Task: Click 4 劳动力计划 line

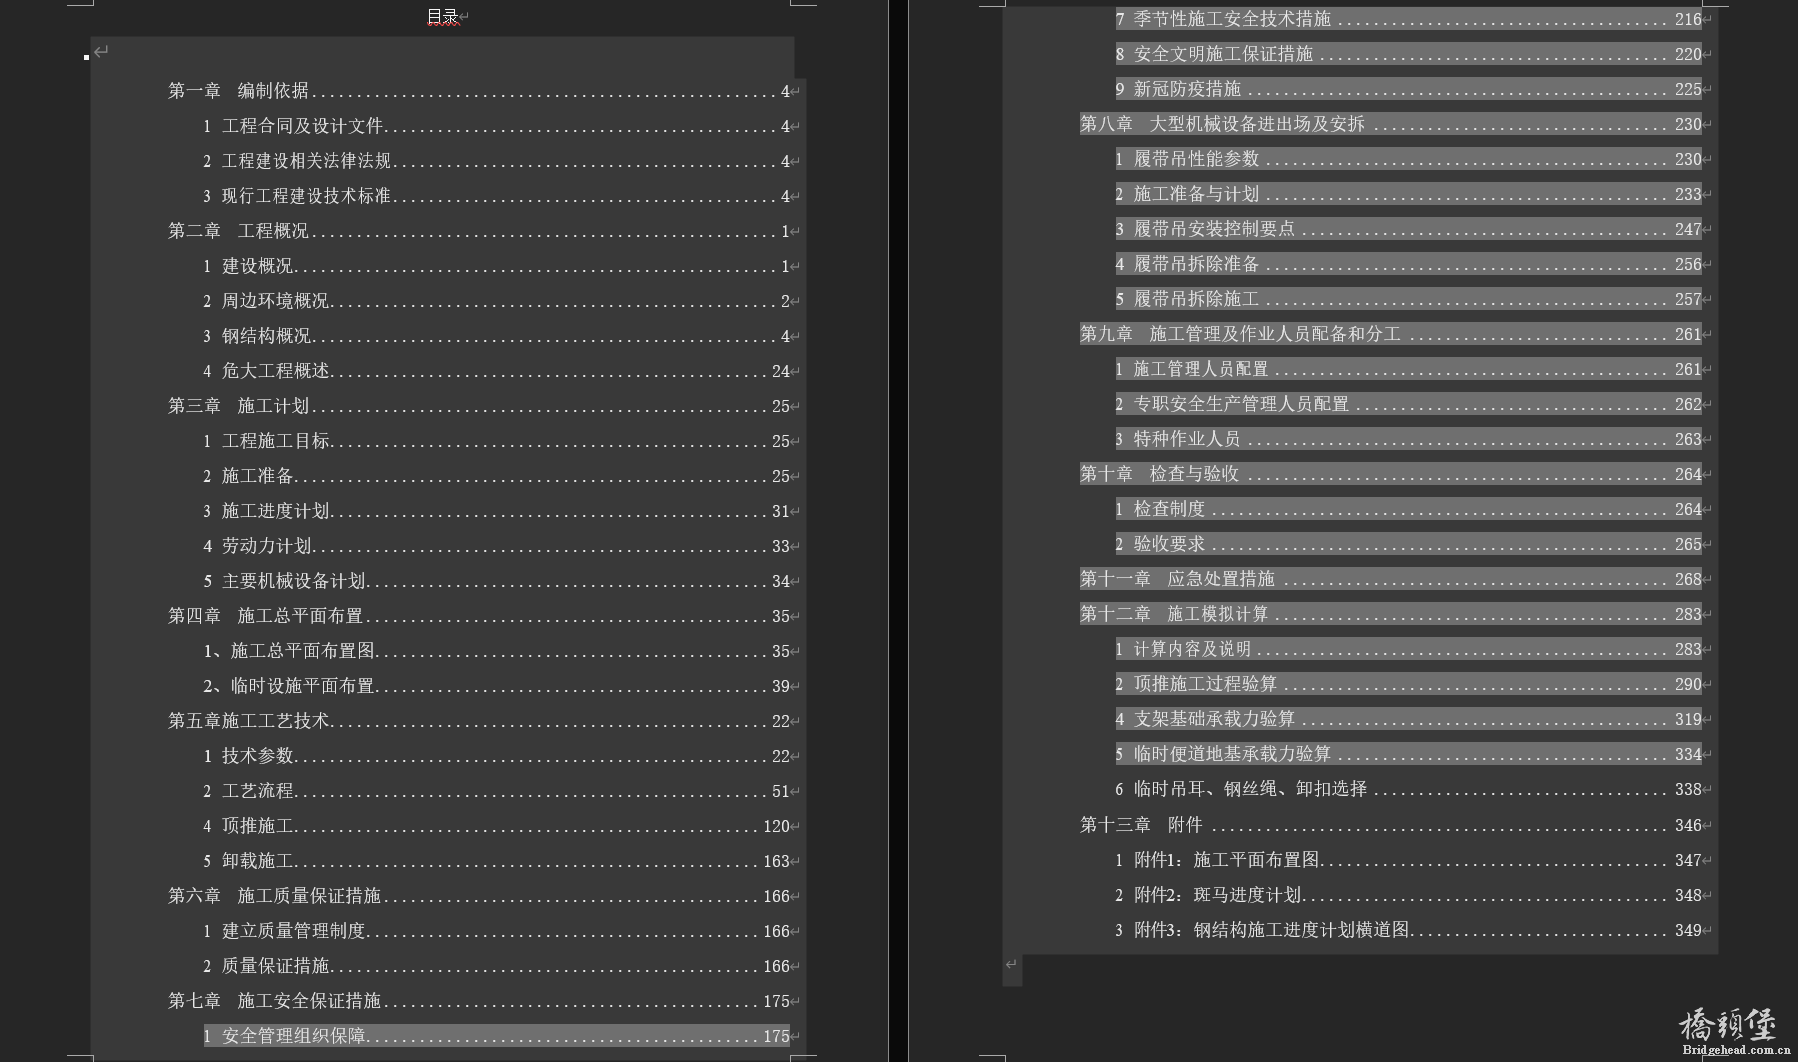Action: click(x=497, y=546)
